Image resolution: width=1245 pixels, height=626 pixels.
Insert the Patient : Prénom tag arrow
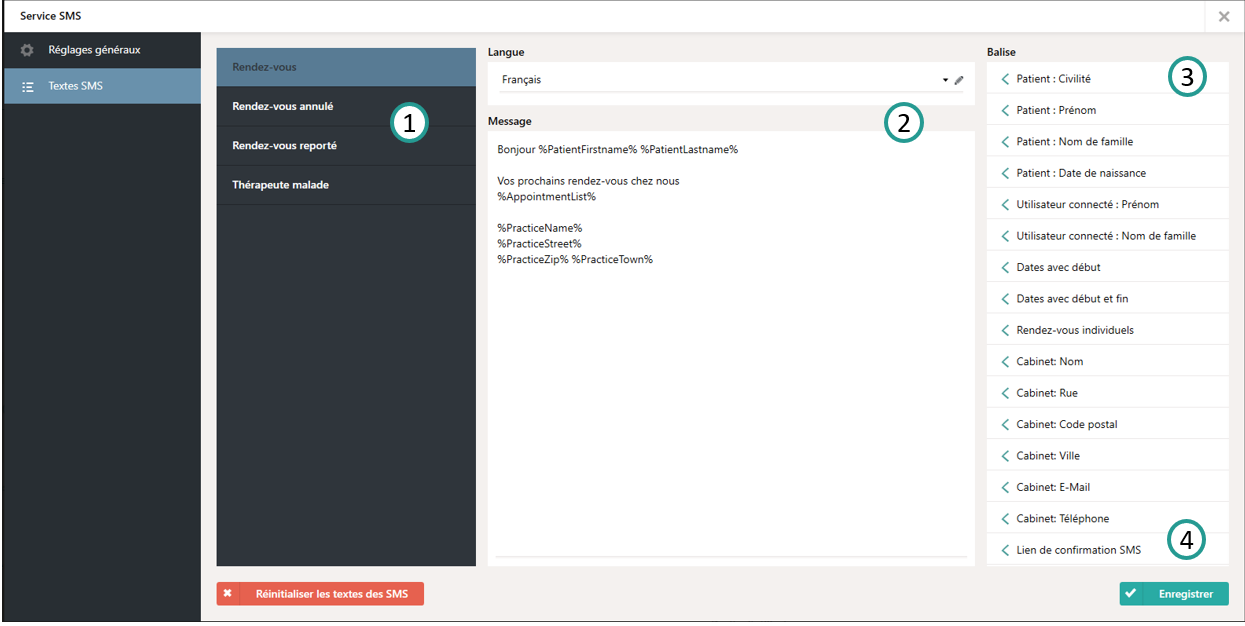tap(1005, 110)
